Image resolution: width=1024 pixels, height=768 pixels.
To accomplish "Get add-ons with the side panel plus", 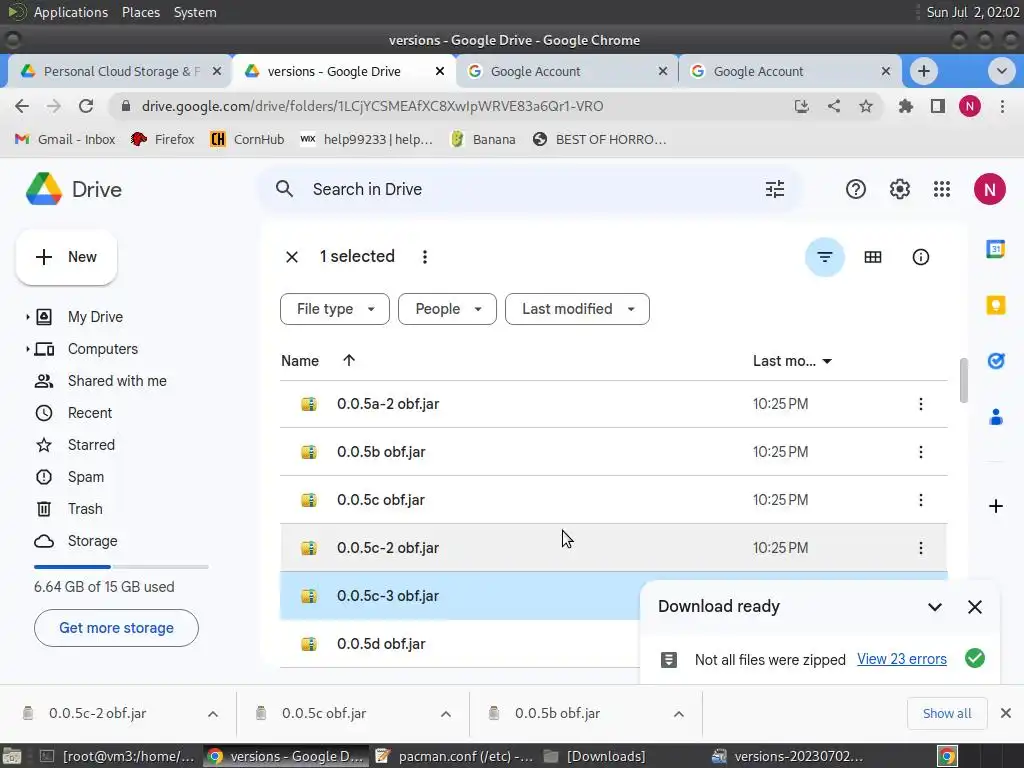I will [995, 506].
